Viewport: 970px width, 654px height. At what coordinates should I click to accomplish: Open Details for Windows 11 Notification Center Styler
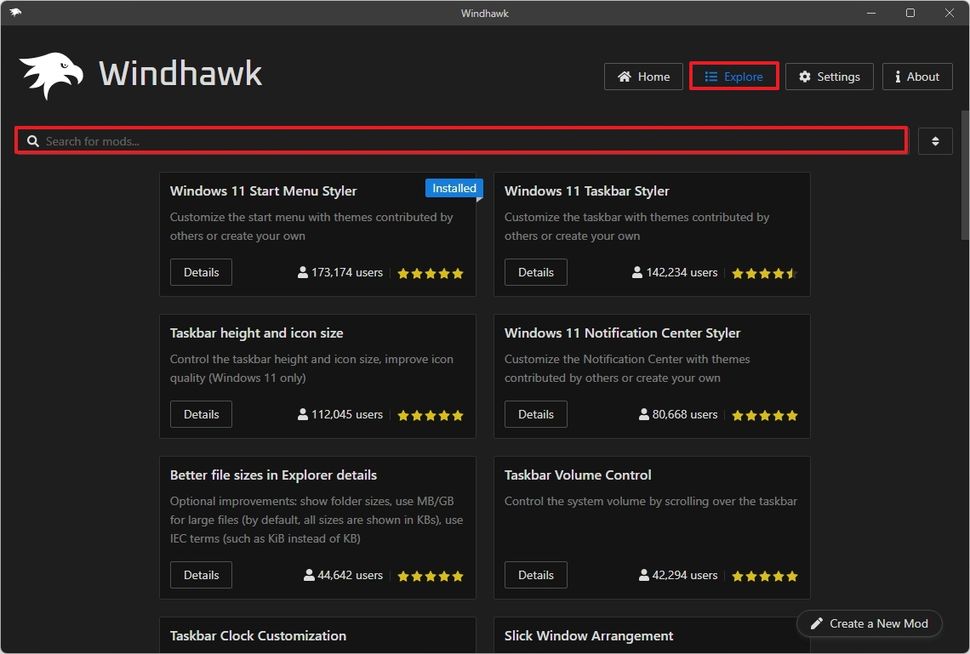tap(536, 415)
